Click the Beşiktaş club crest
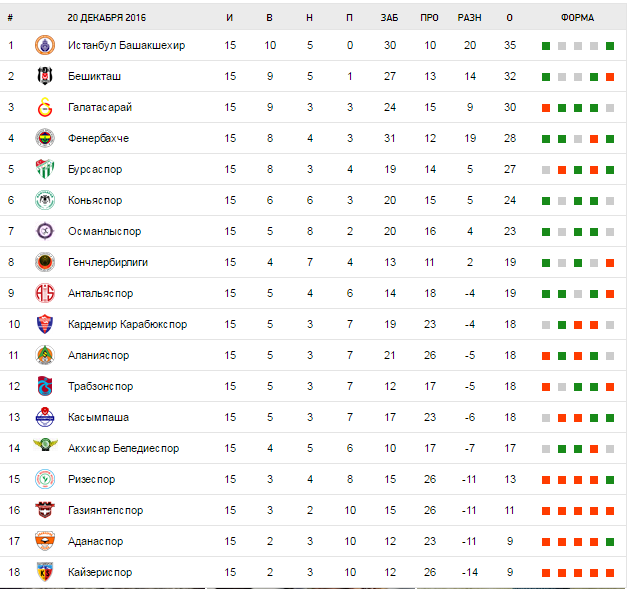The image size is (629, 589). tap(44, 76)
